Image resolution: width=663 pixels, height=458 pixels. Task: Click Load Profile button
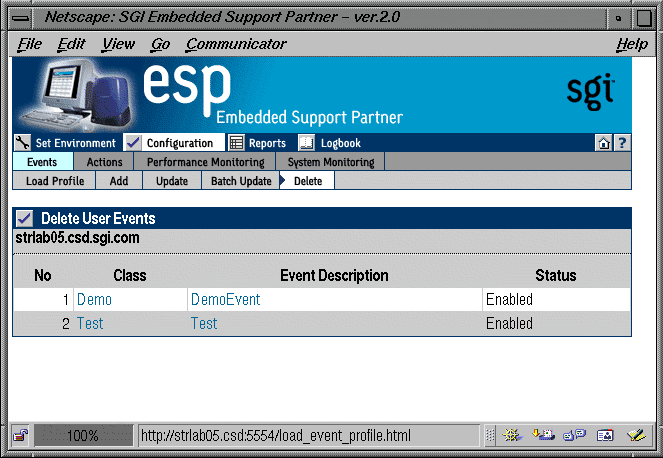coord(55,181)
